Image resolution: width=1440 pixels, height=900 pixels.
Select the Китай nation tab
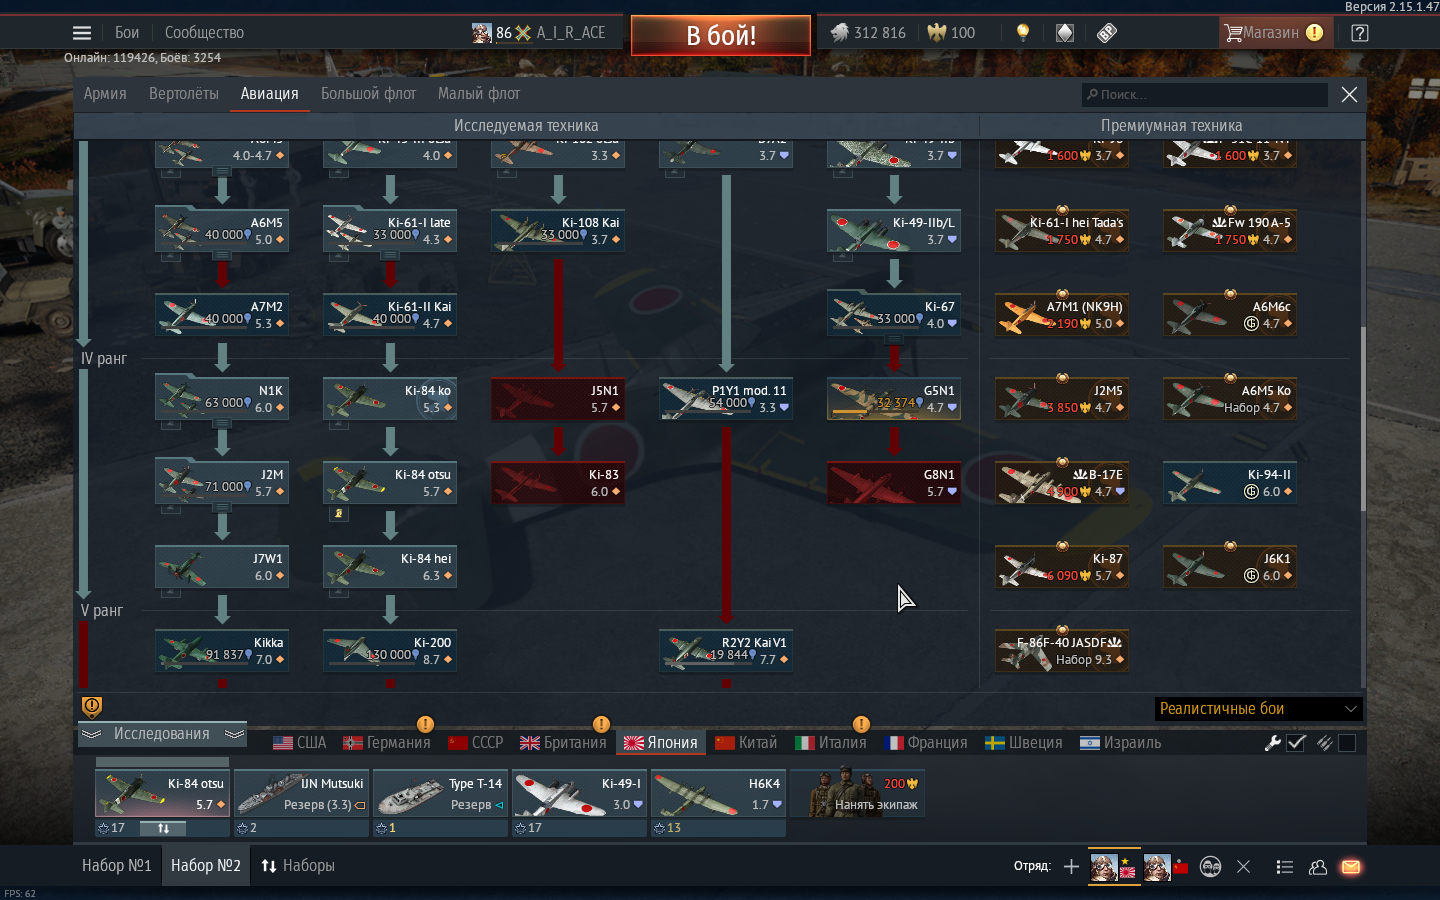tap(746, 743)
